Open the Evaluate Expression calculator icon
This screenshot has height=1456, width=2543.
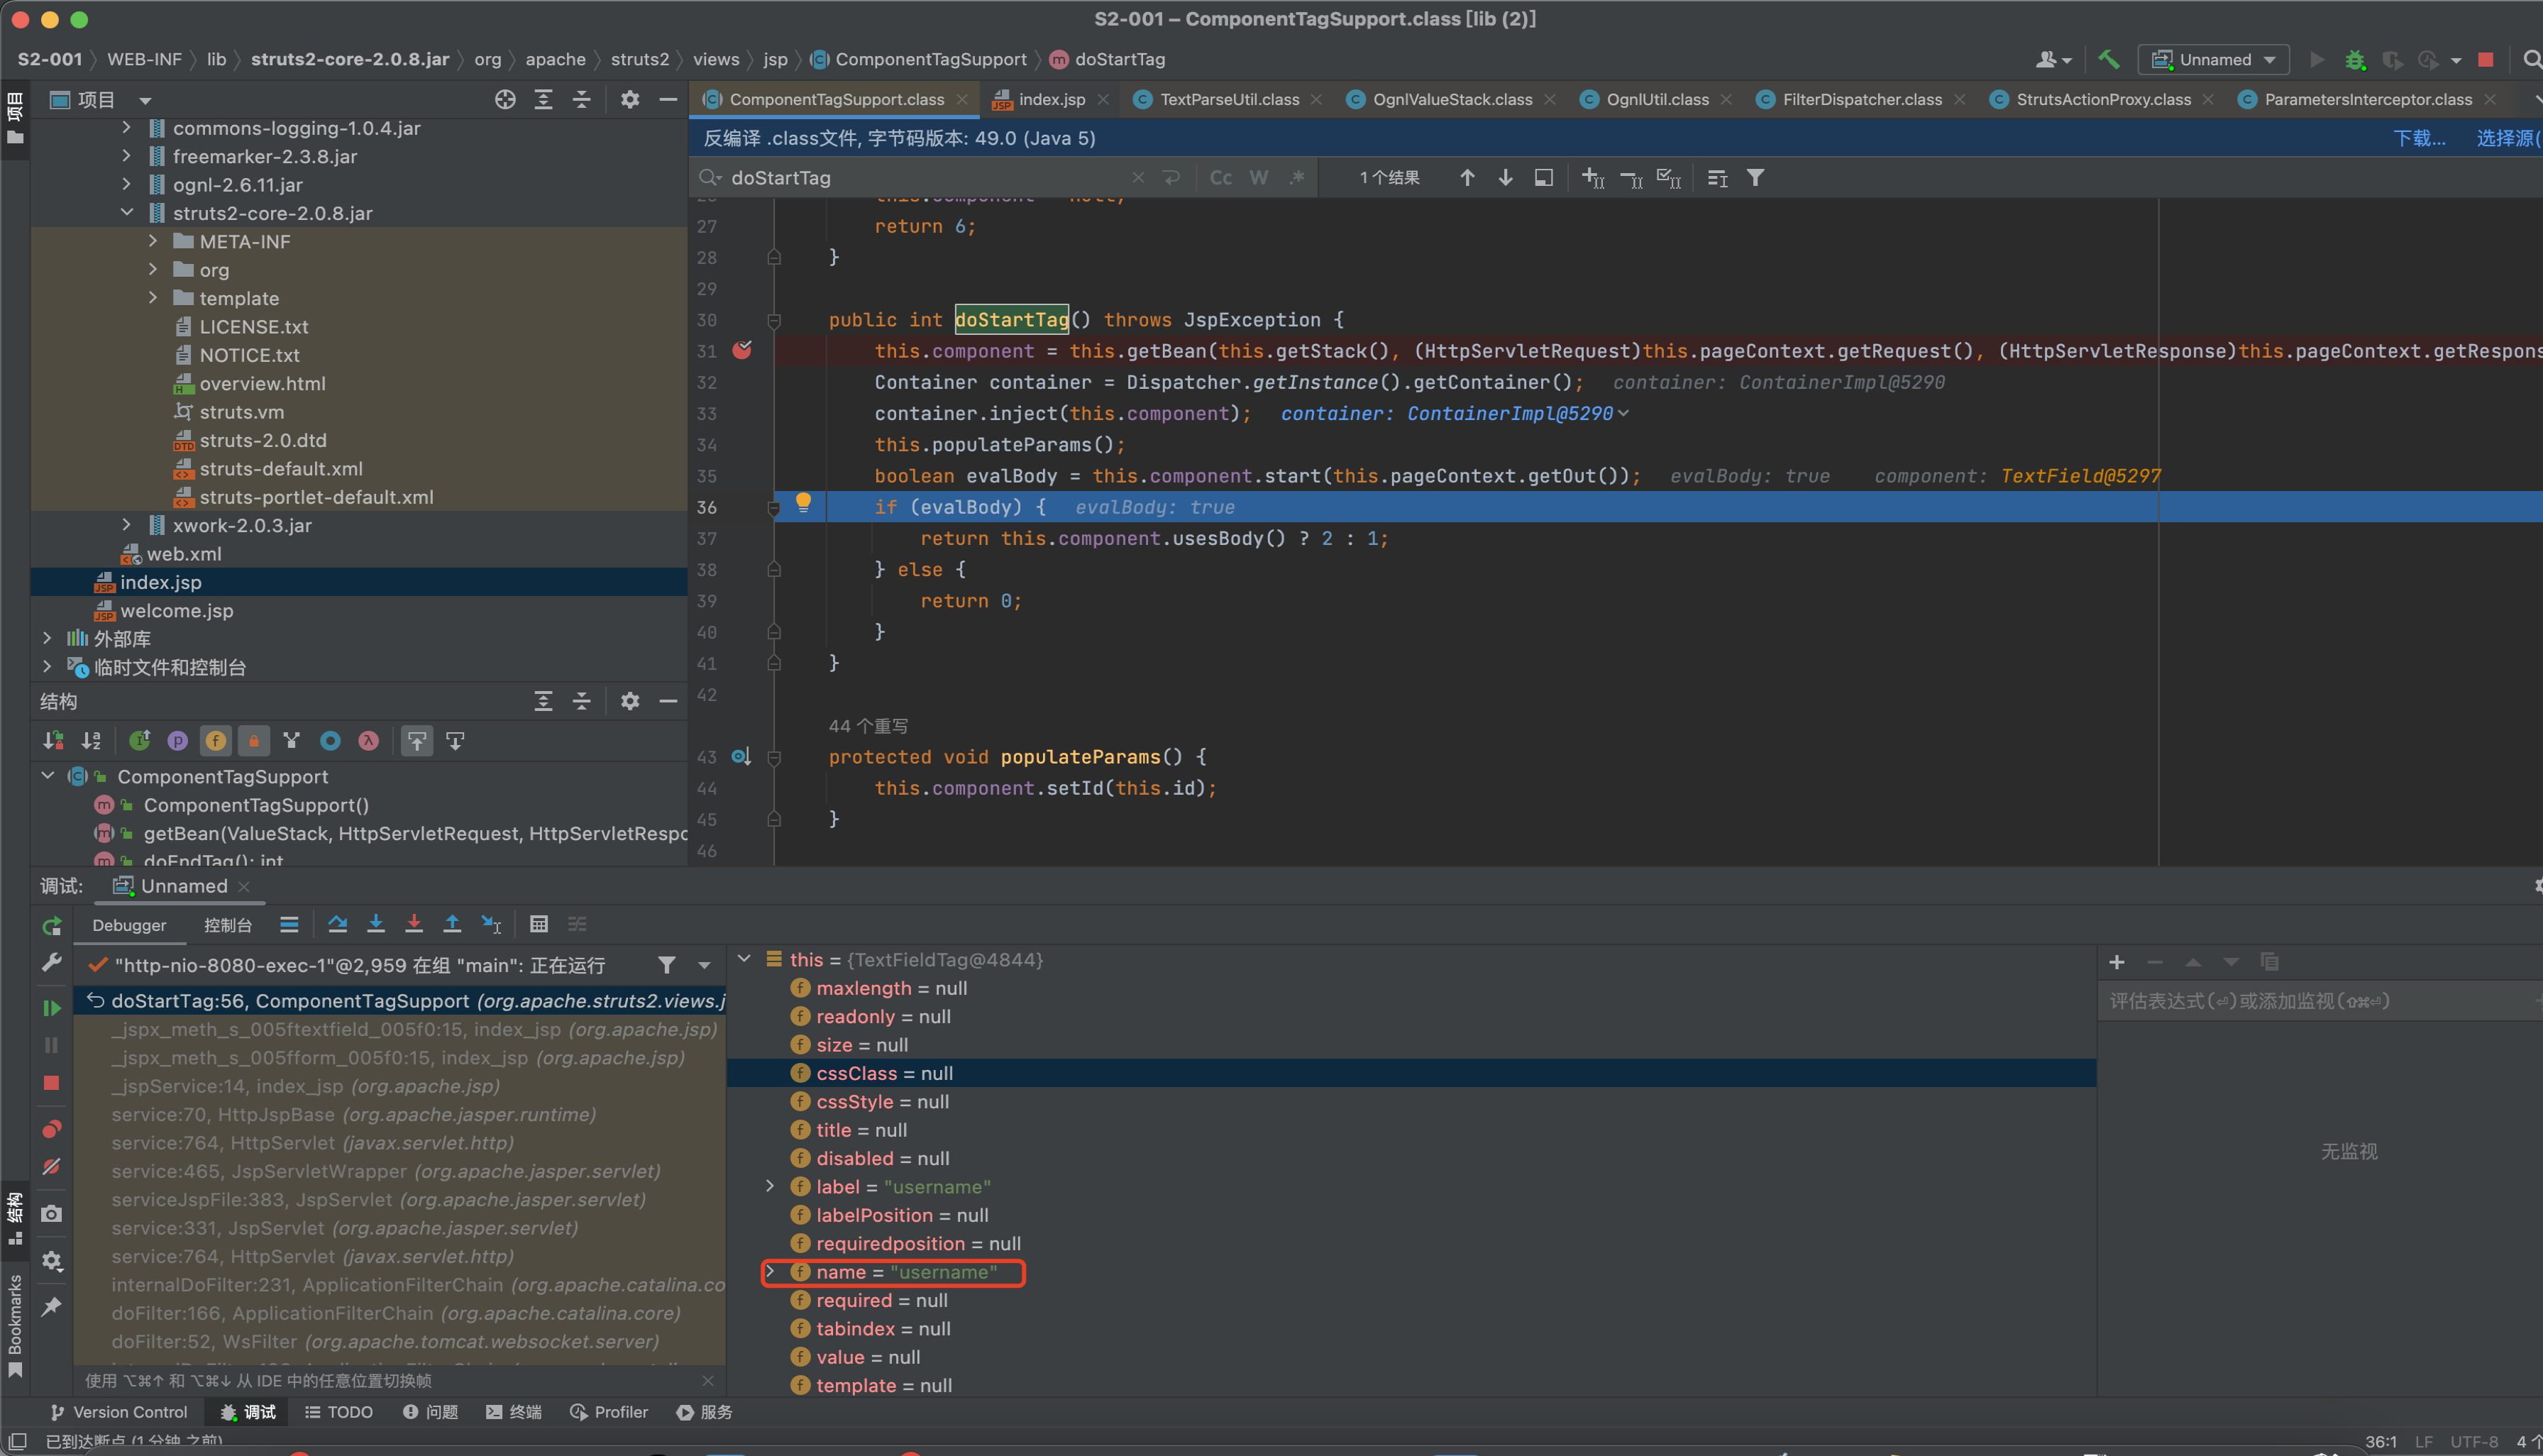click(539, 924)
